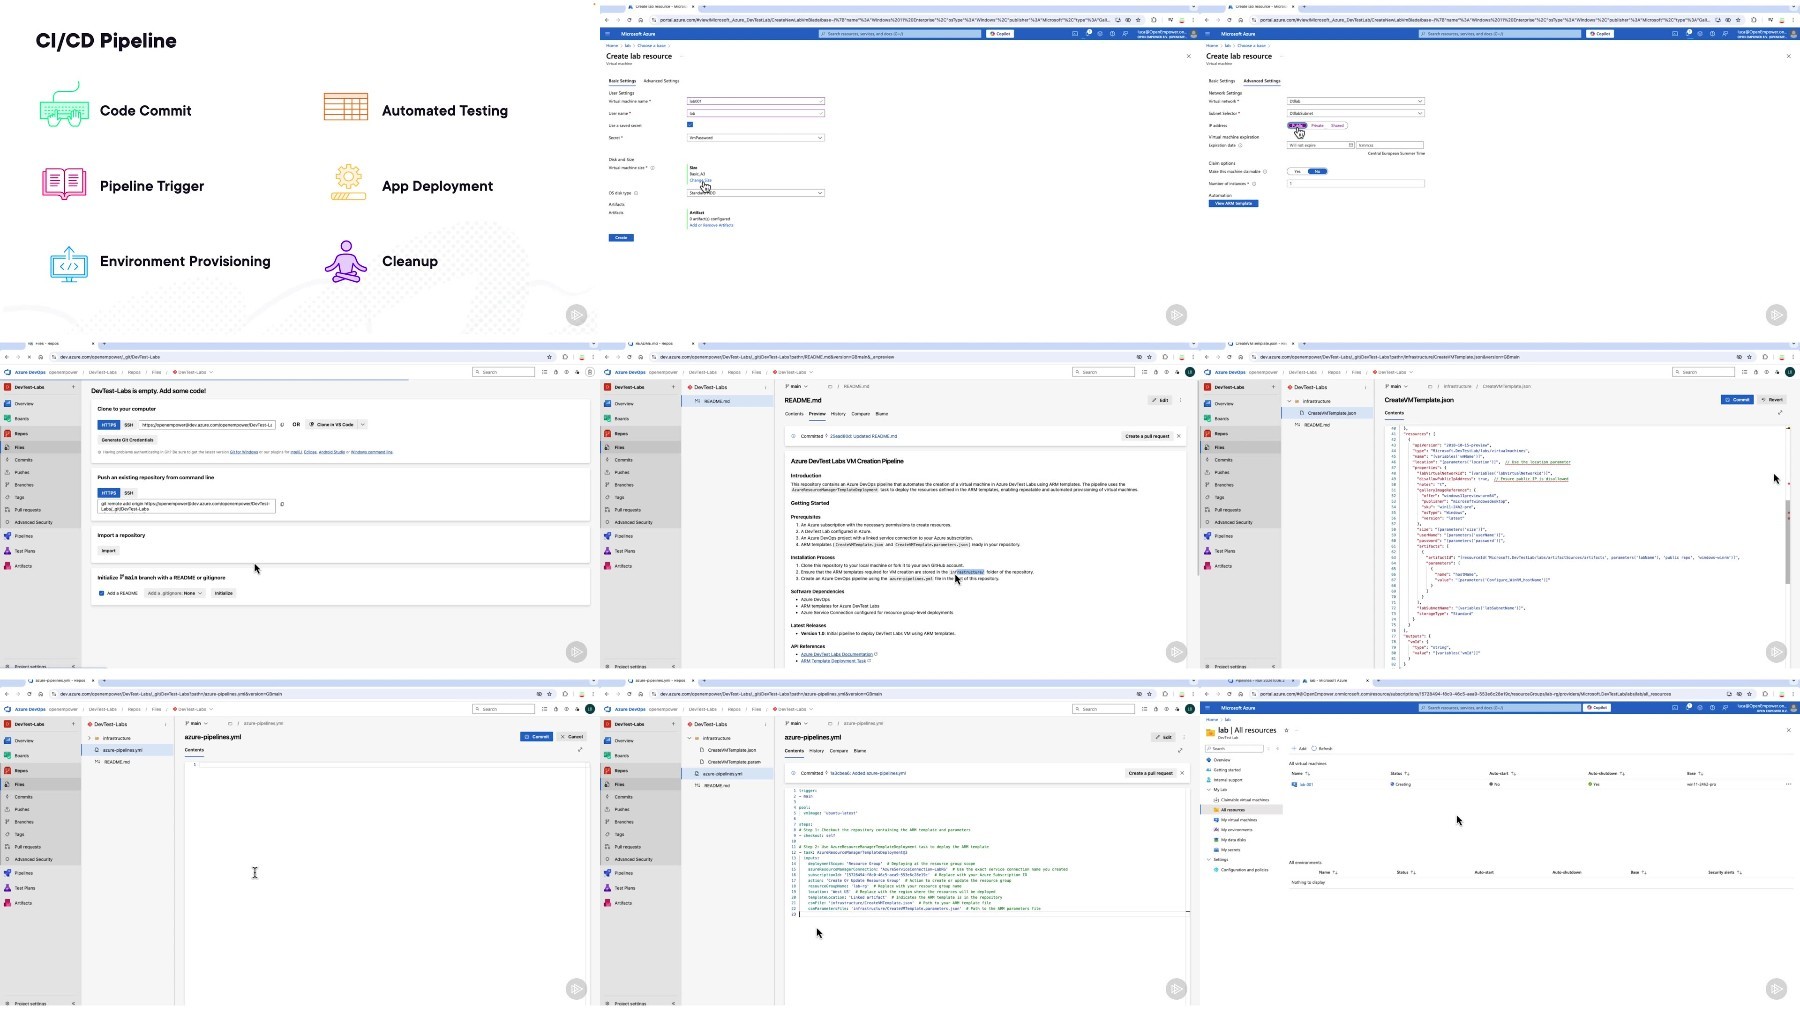
Task: Click Copilot in the Basic Settings portal panel
Action: tap(1000, 33)
